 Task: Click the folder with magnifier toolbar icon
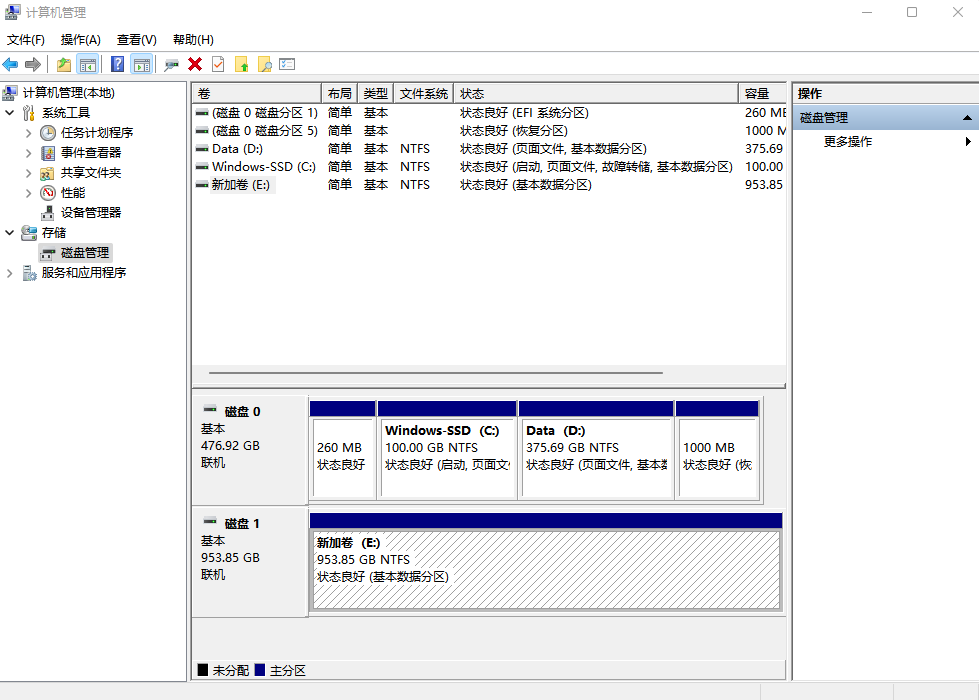point(265,64)
